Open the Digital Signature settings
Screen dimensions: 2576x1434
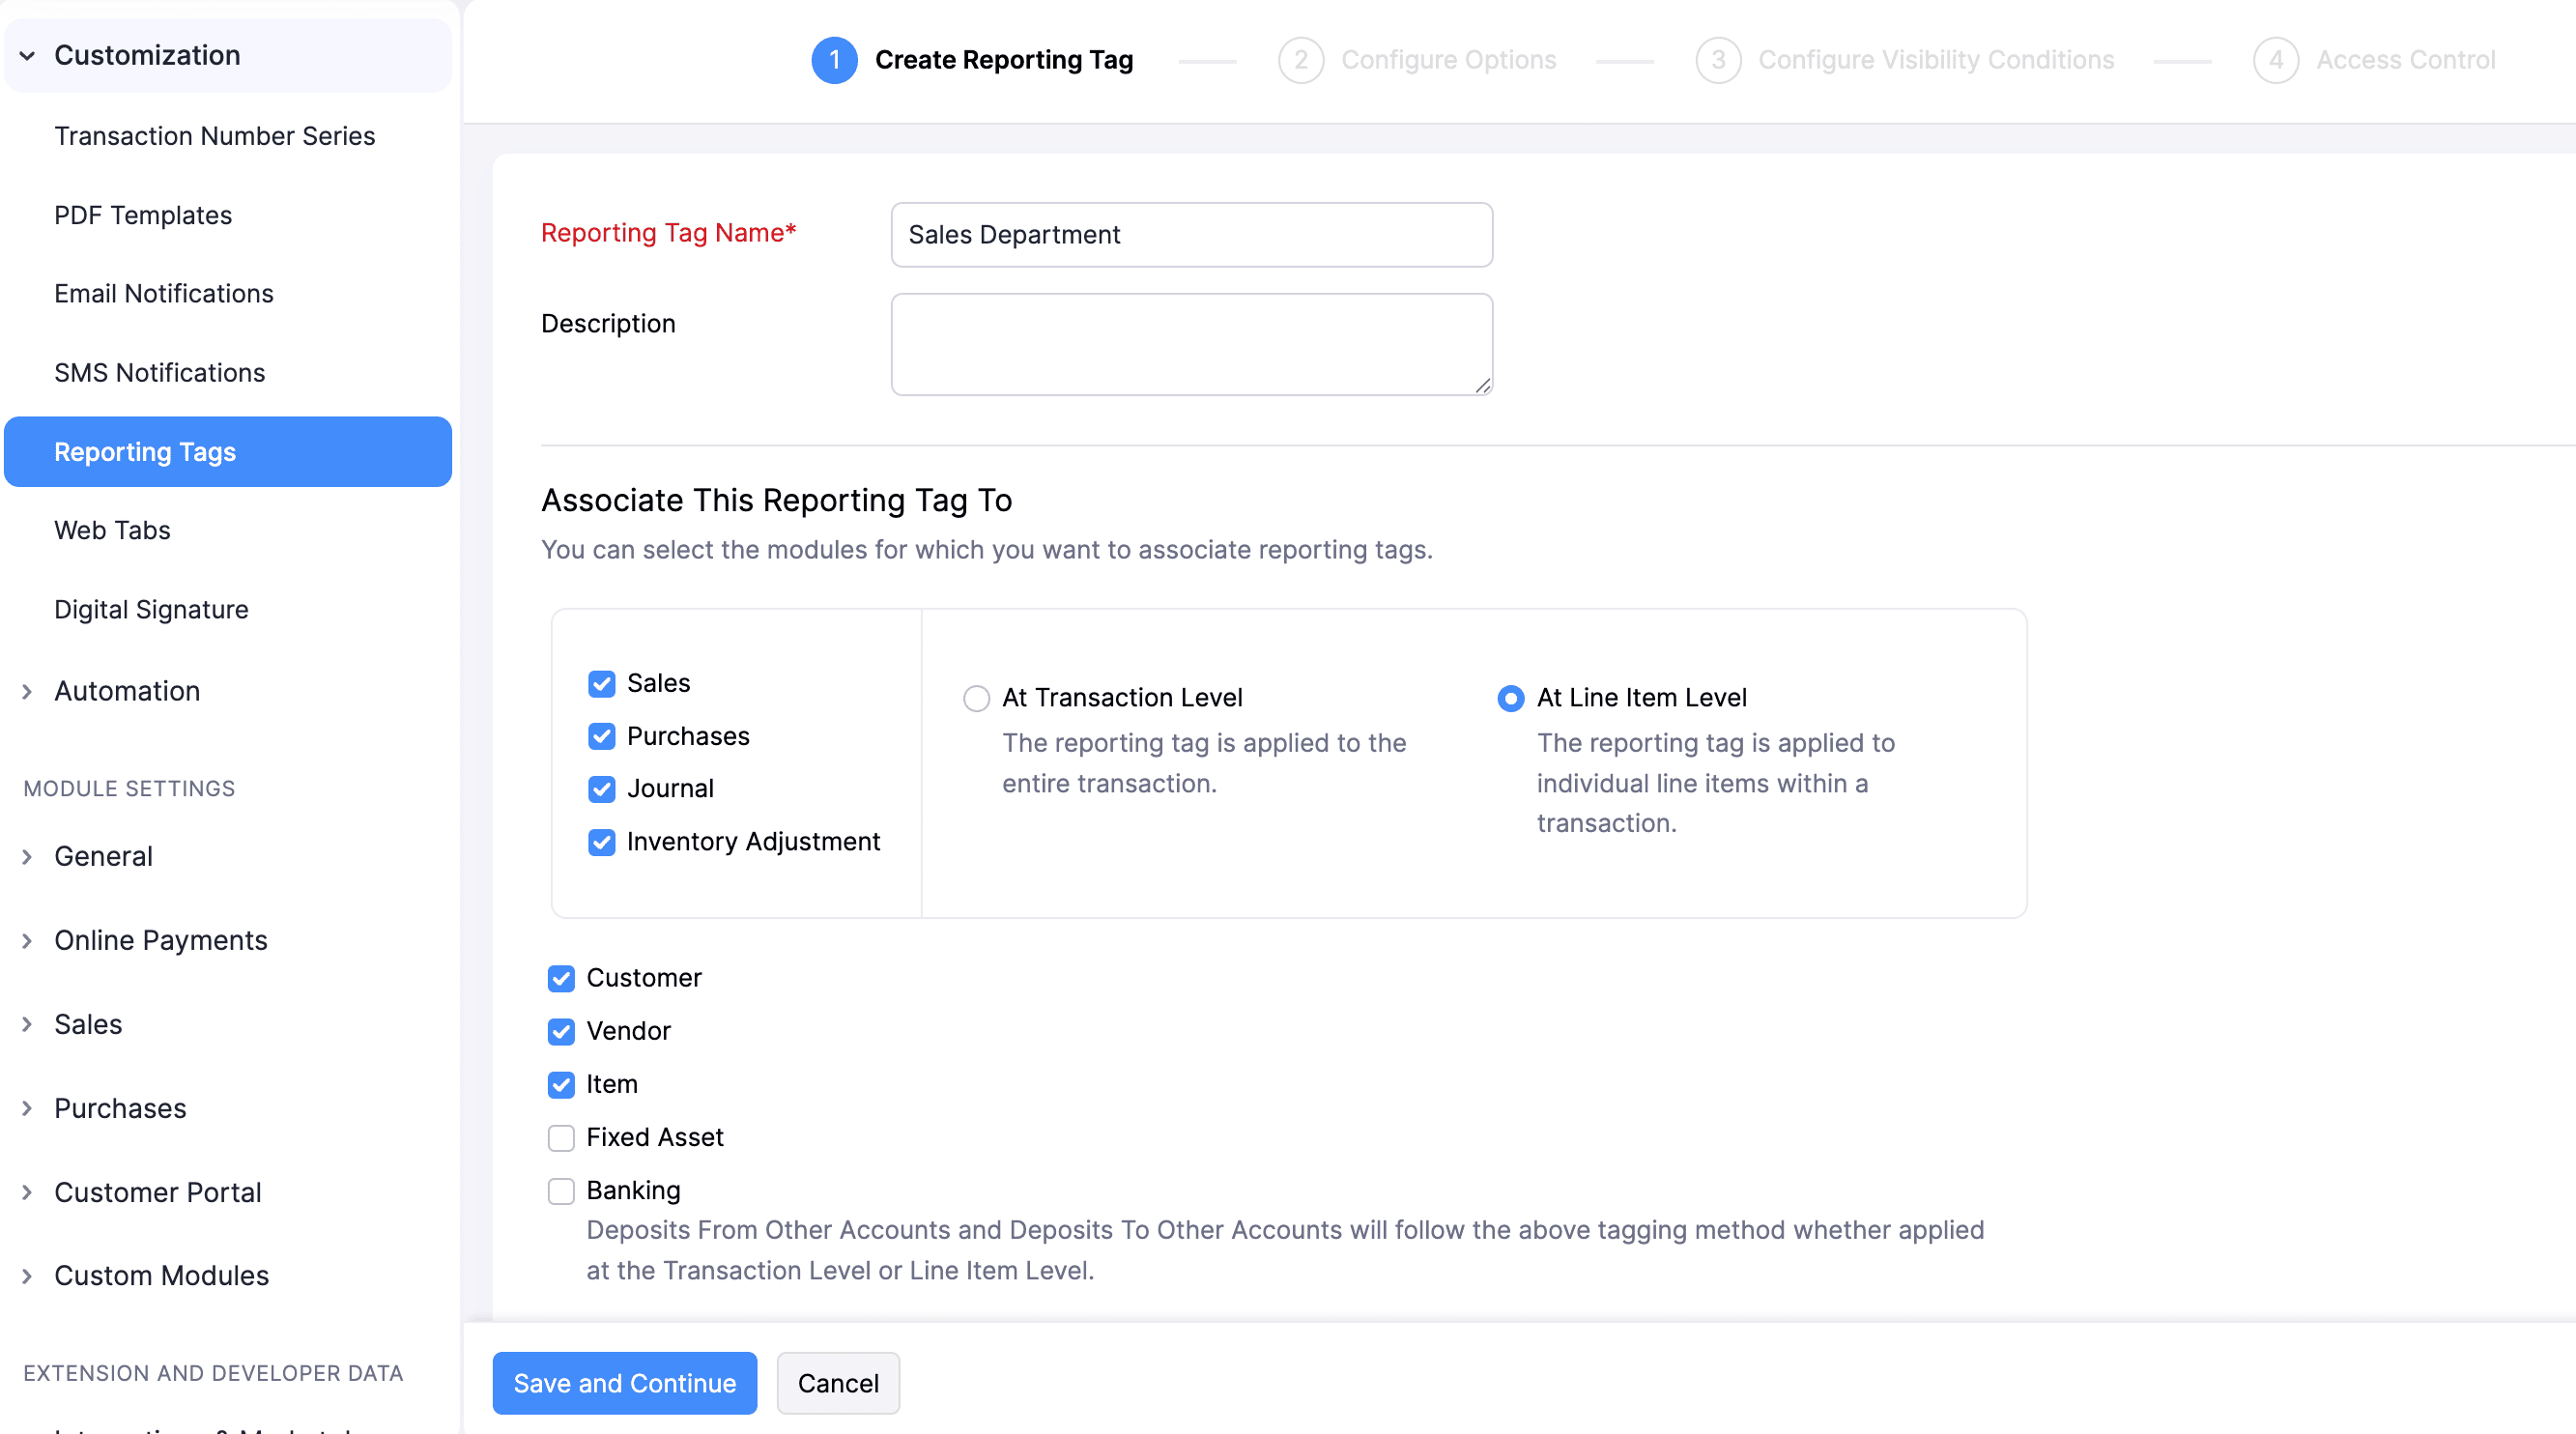151,609
